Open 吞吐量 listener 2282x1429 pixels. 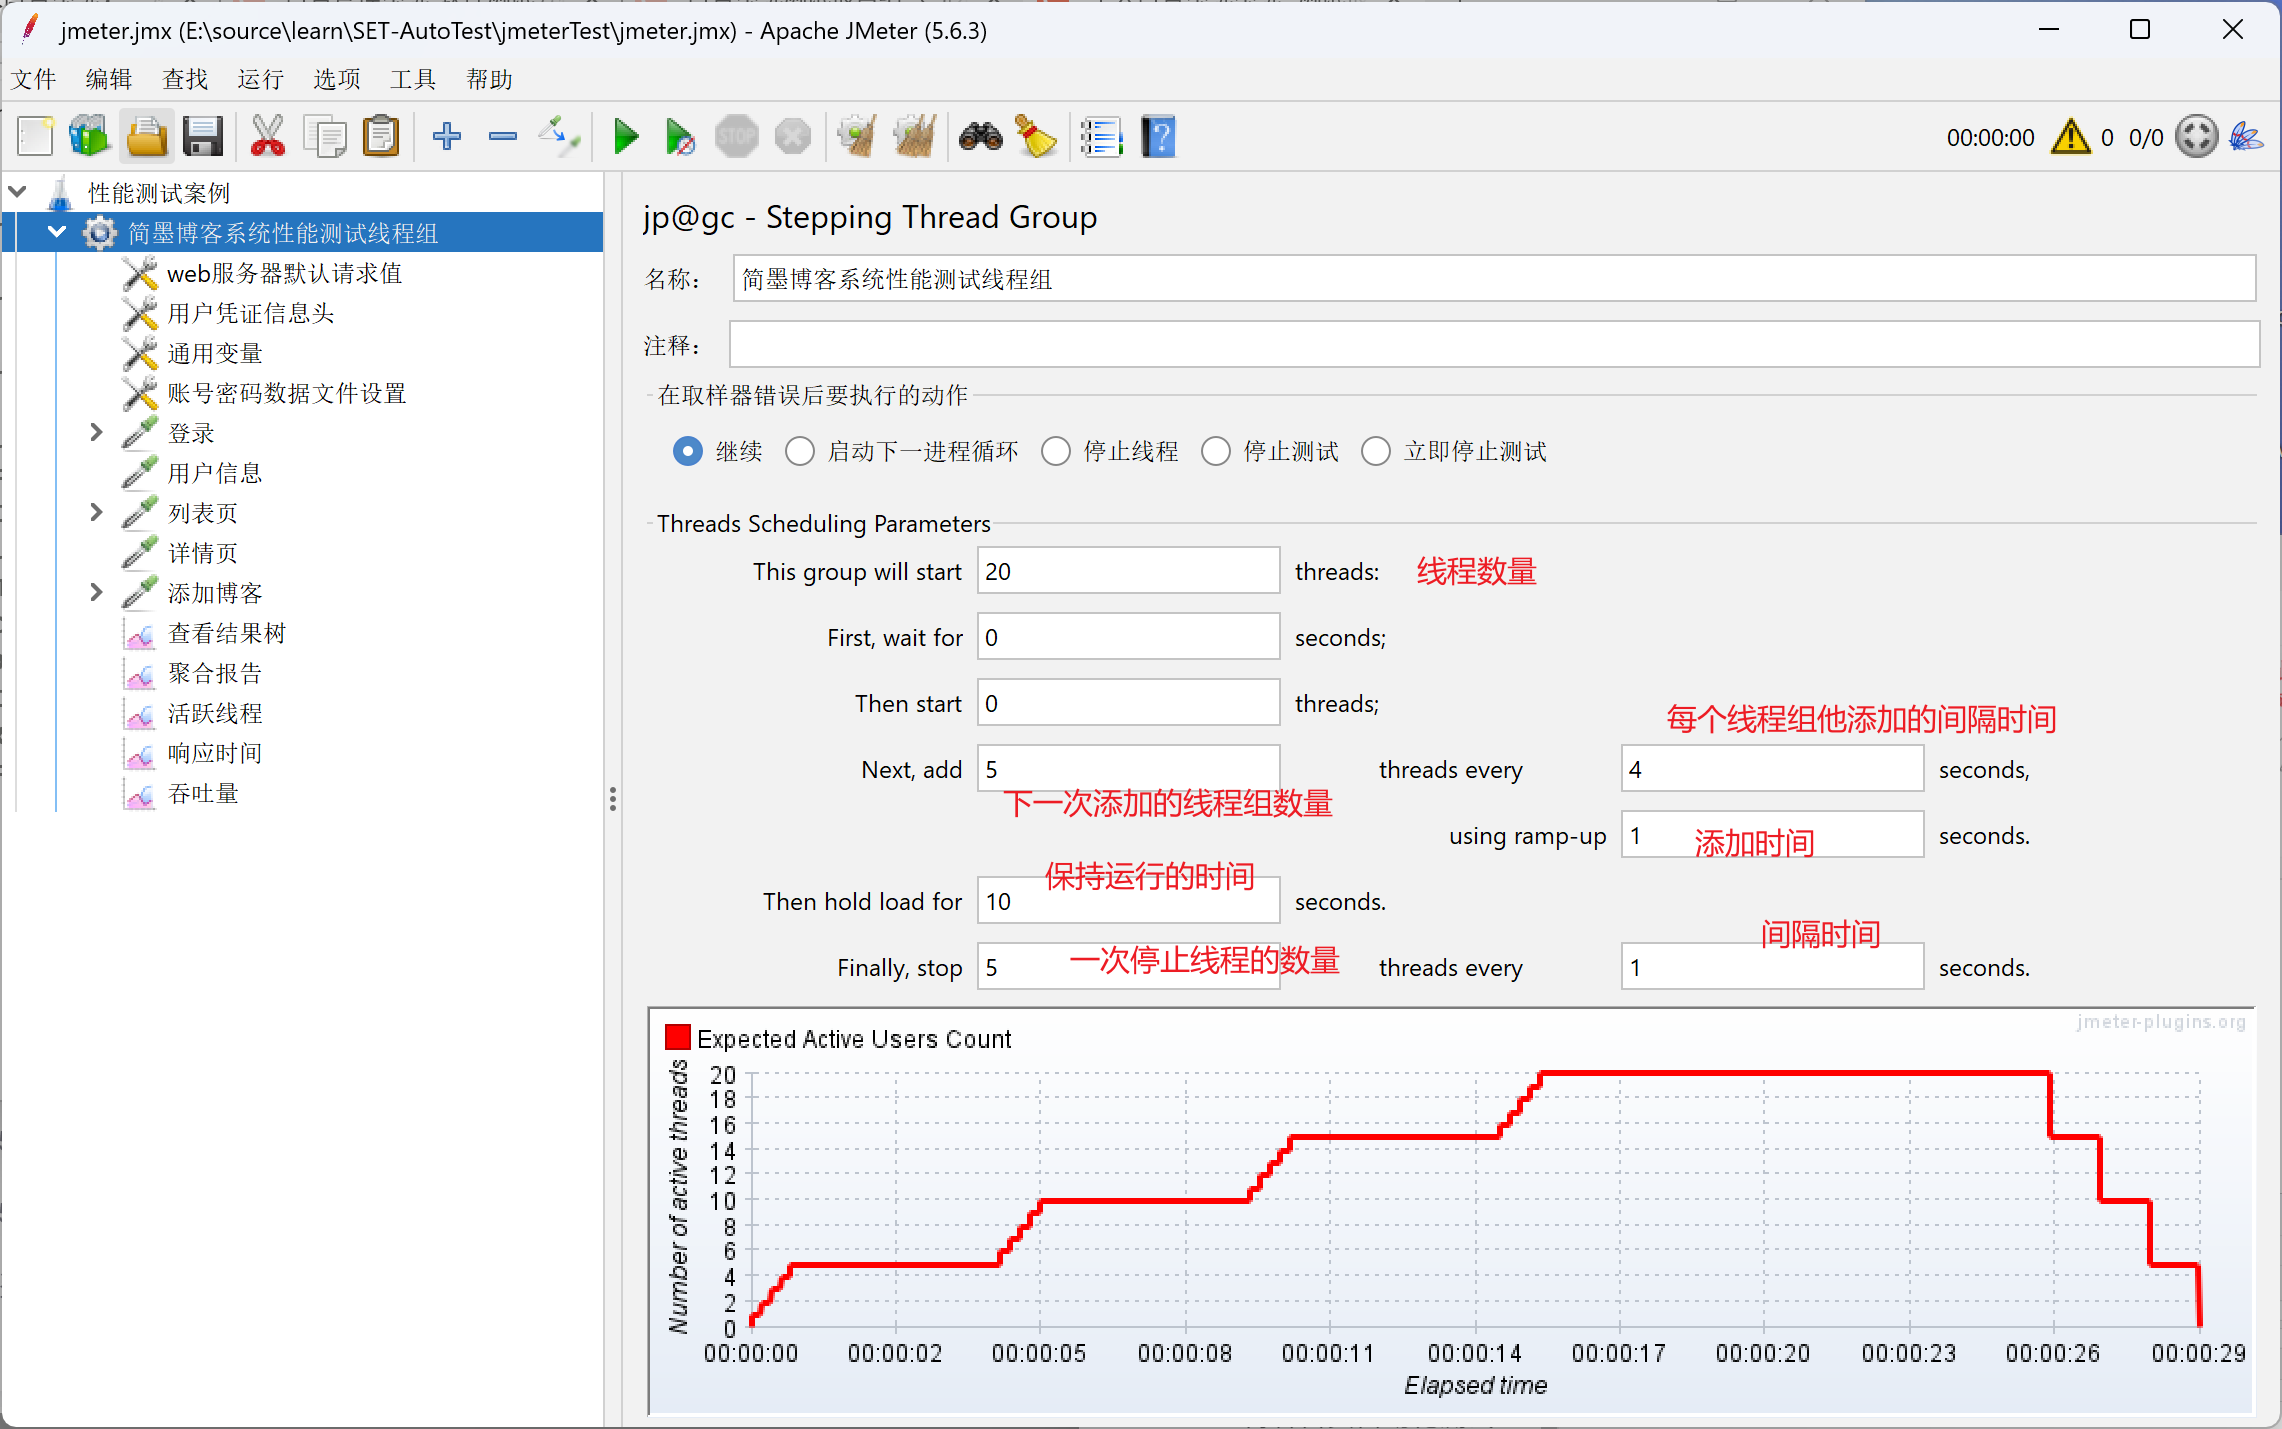(202, 793)
